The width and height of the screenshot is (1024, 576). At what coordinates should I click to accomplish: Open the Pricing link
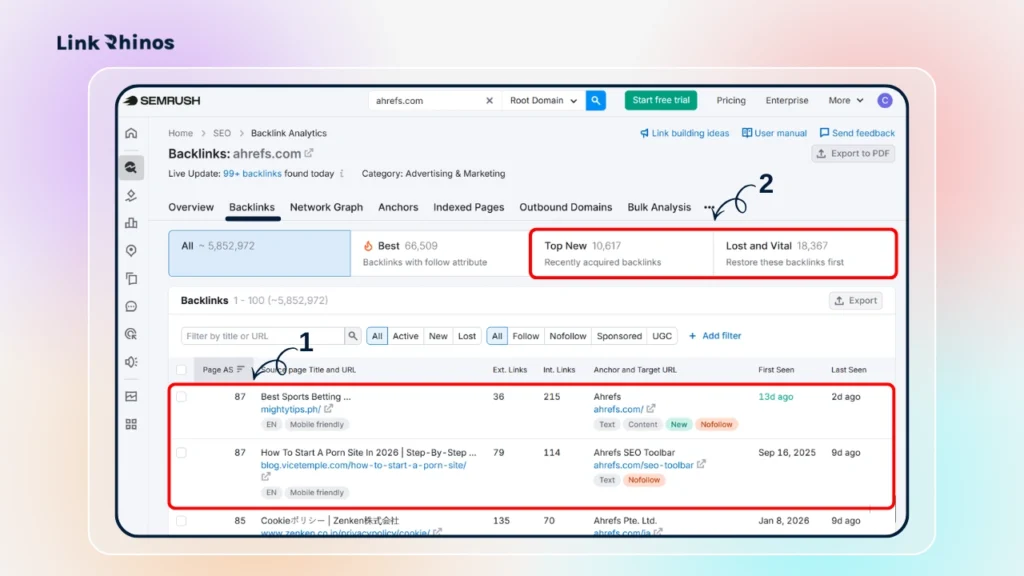[731, 101]
